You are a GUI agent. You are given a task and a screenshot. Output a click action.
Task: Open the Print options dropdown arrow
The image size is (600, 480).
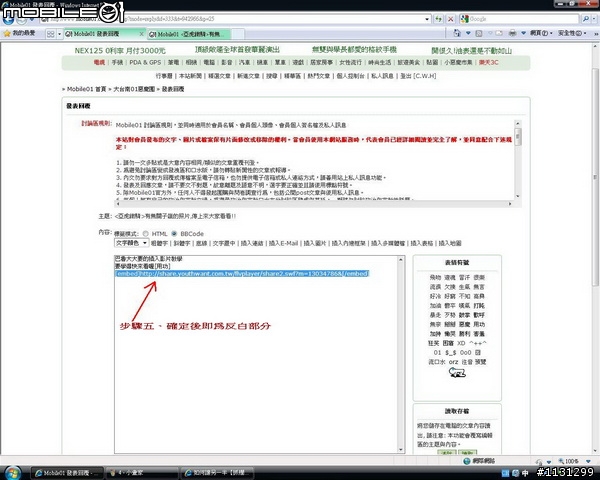click(523, 33)
